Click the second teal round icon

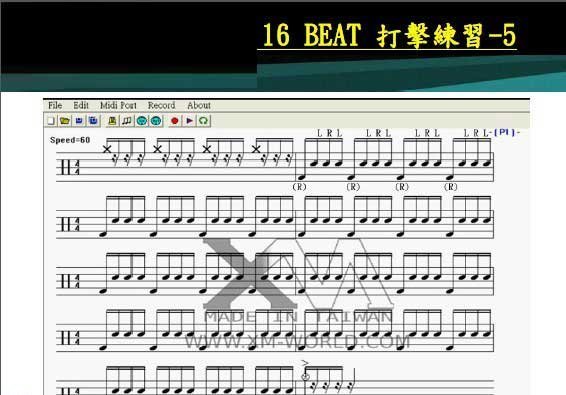(156, 121)
